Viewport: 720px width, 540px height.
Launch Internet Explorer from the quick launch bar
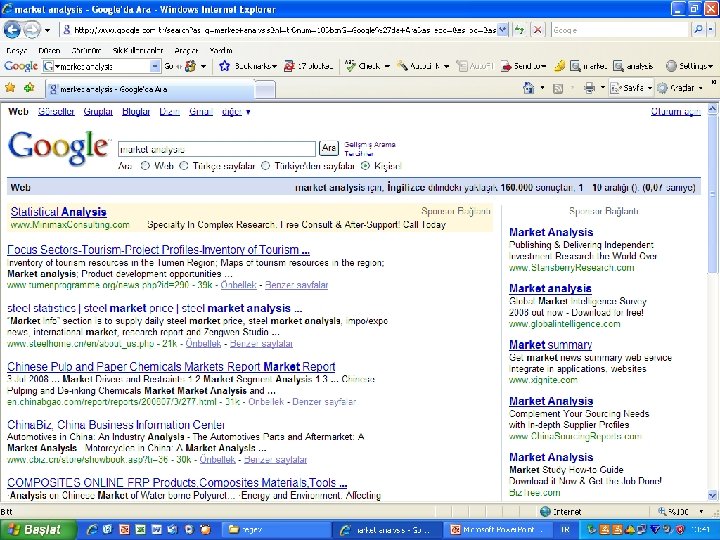pyautogui.click(x=91, y=529)
